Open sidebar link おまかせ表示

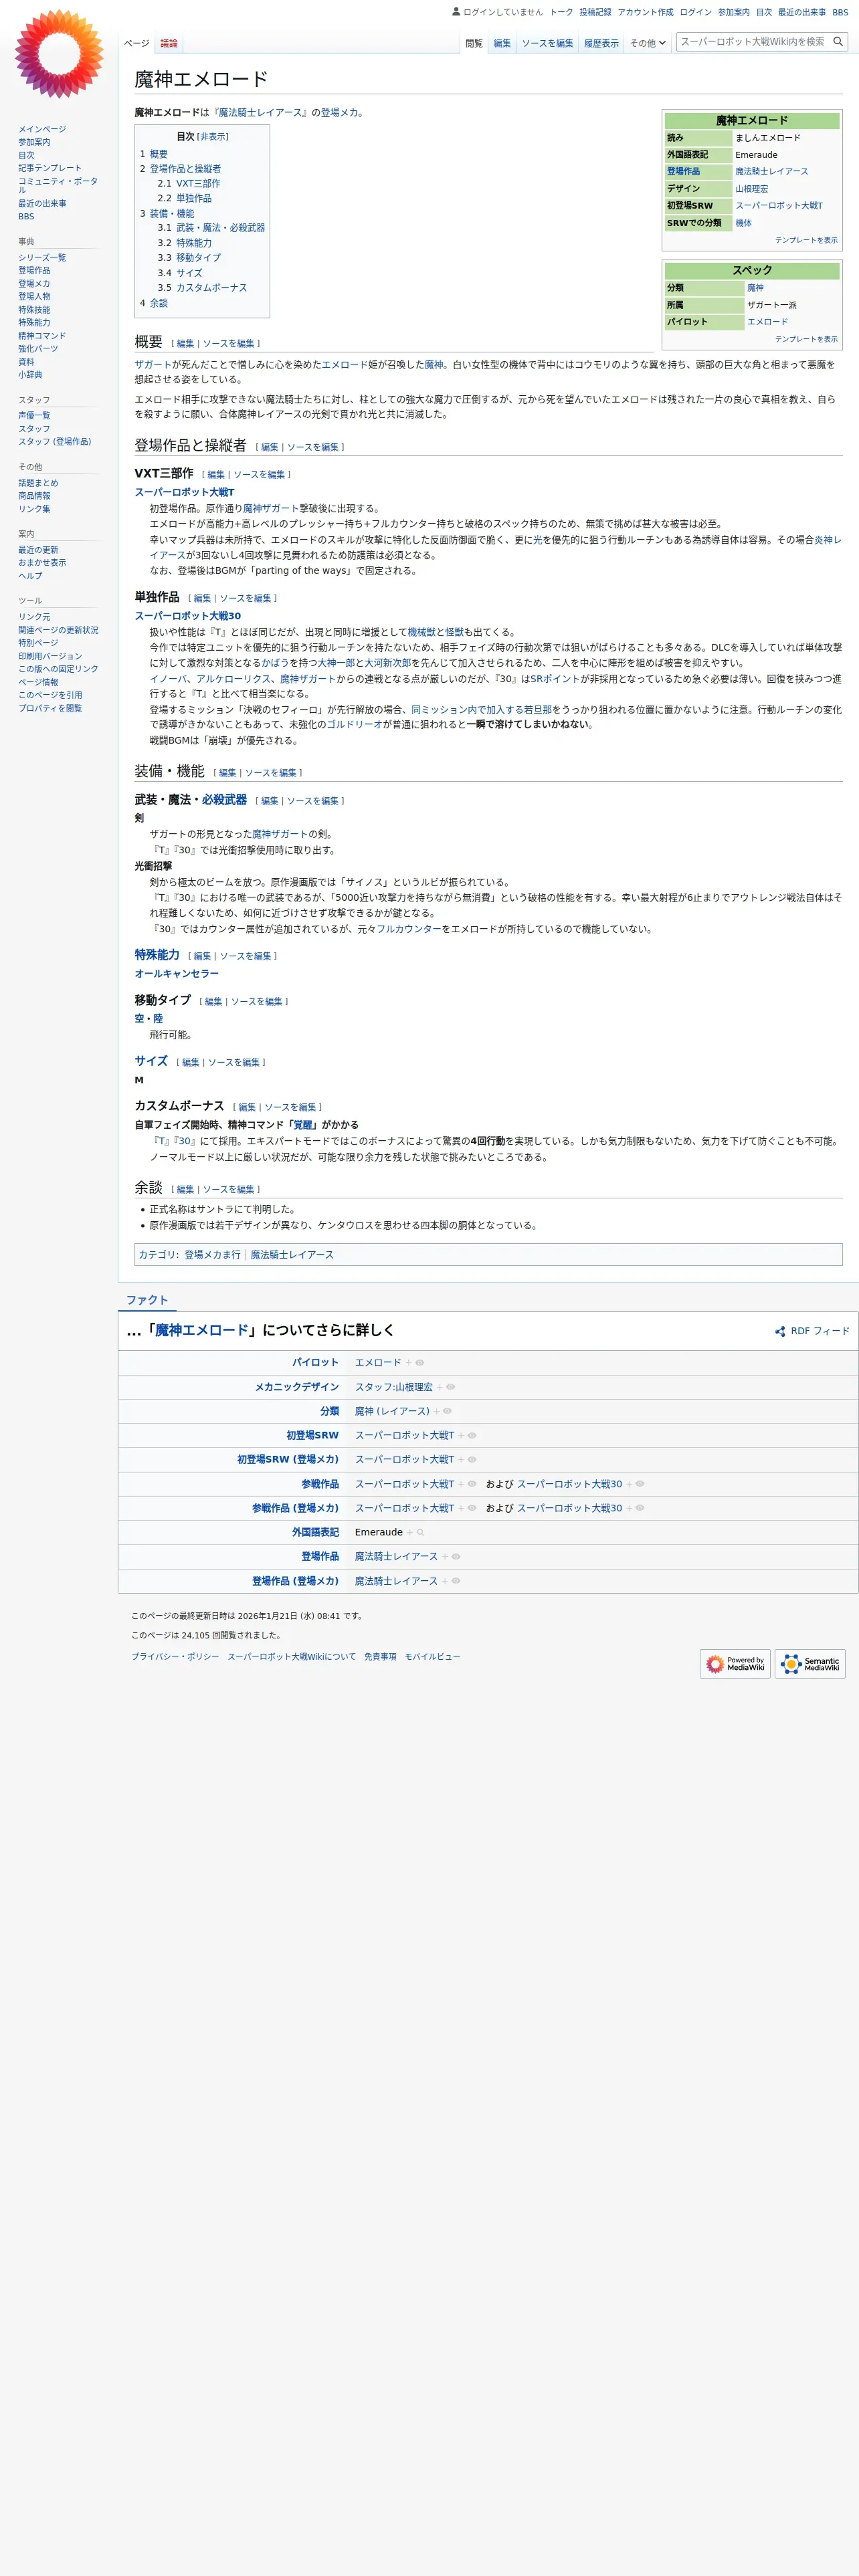click(42, 563)
